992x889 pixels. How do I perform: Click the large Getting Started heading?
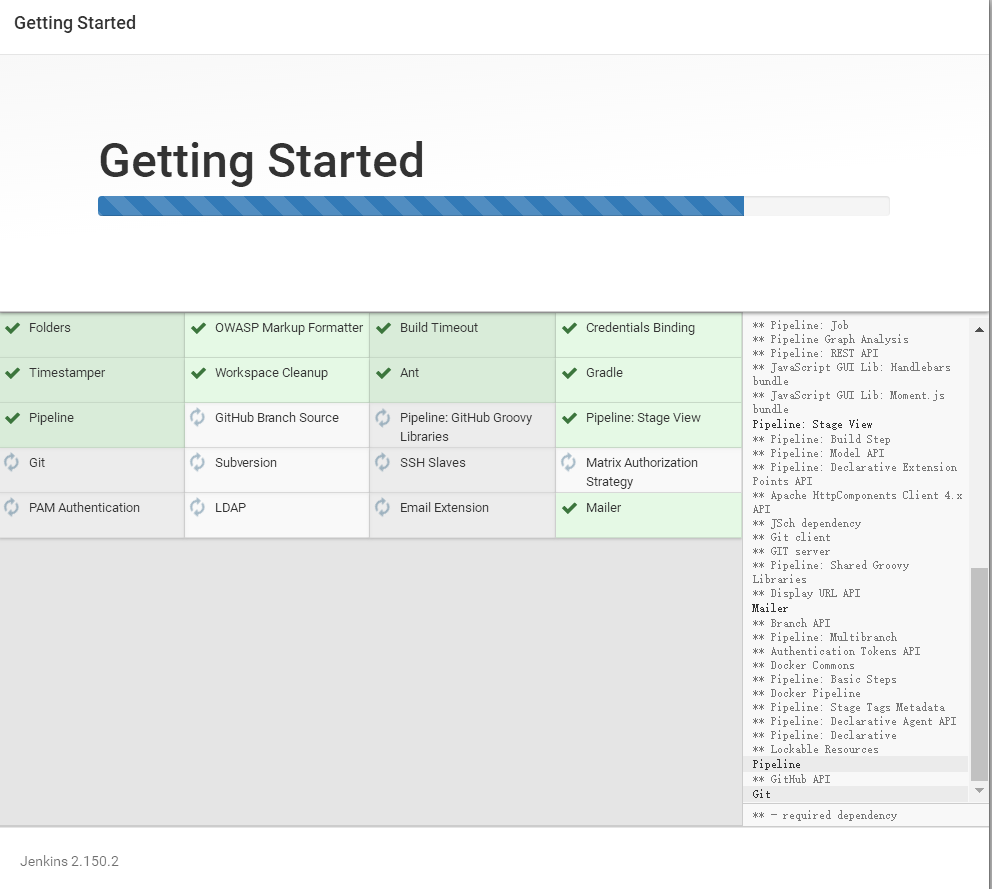click(x=261, y=161)
